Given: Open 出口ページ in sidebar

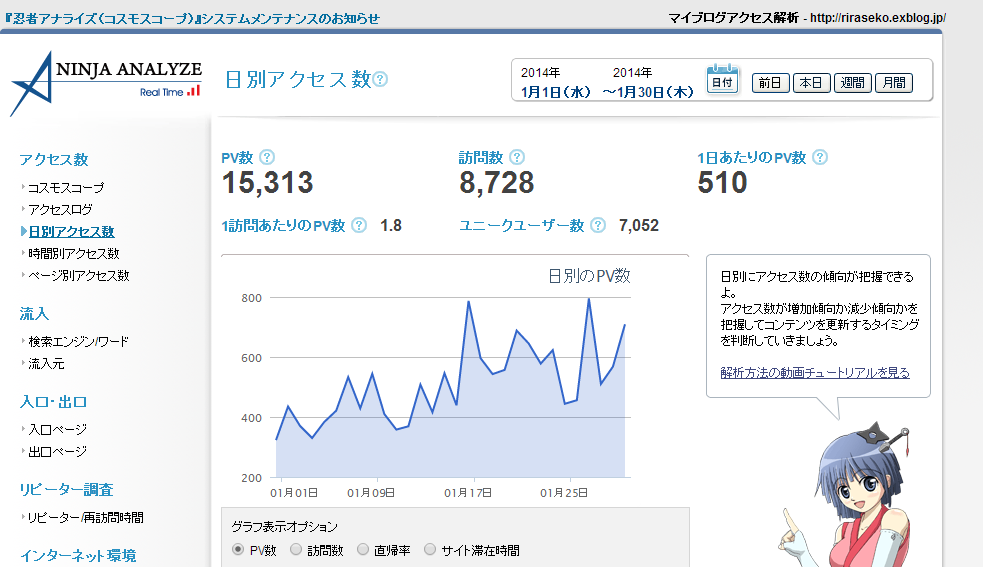Looking at the screenshot, I should click(58, 452).
